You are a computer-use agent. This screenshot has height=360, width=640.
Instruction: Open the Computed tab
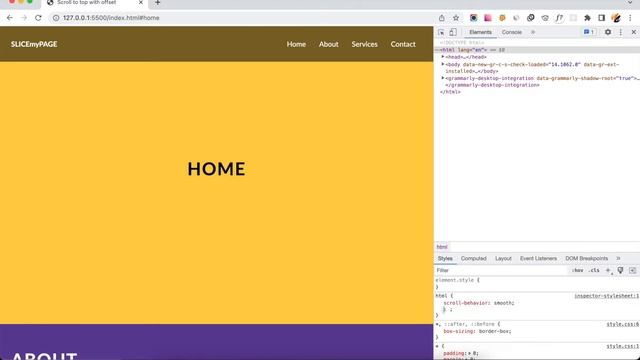[x=473, y=258]
